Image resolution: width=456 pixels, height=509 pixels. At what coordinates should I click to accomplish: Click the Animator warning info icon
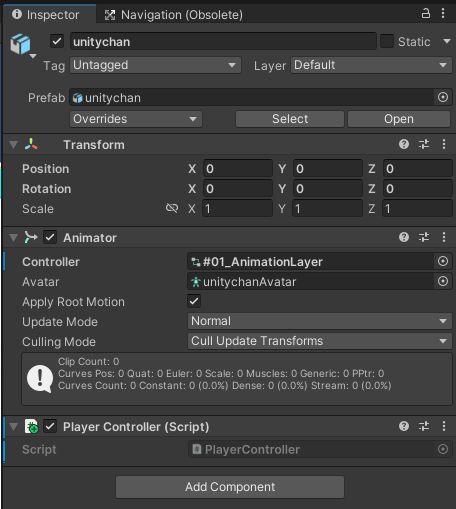[x=40, y=379]
